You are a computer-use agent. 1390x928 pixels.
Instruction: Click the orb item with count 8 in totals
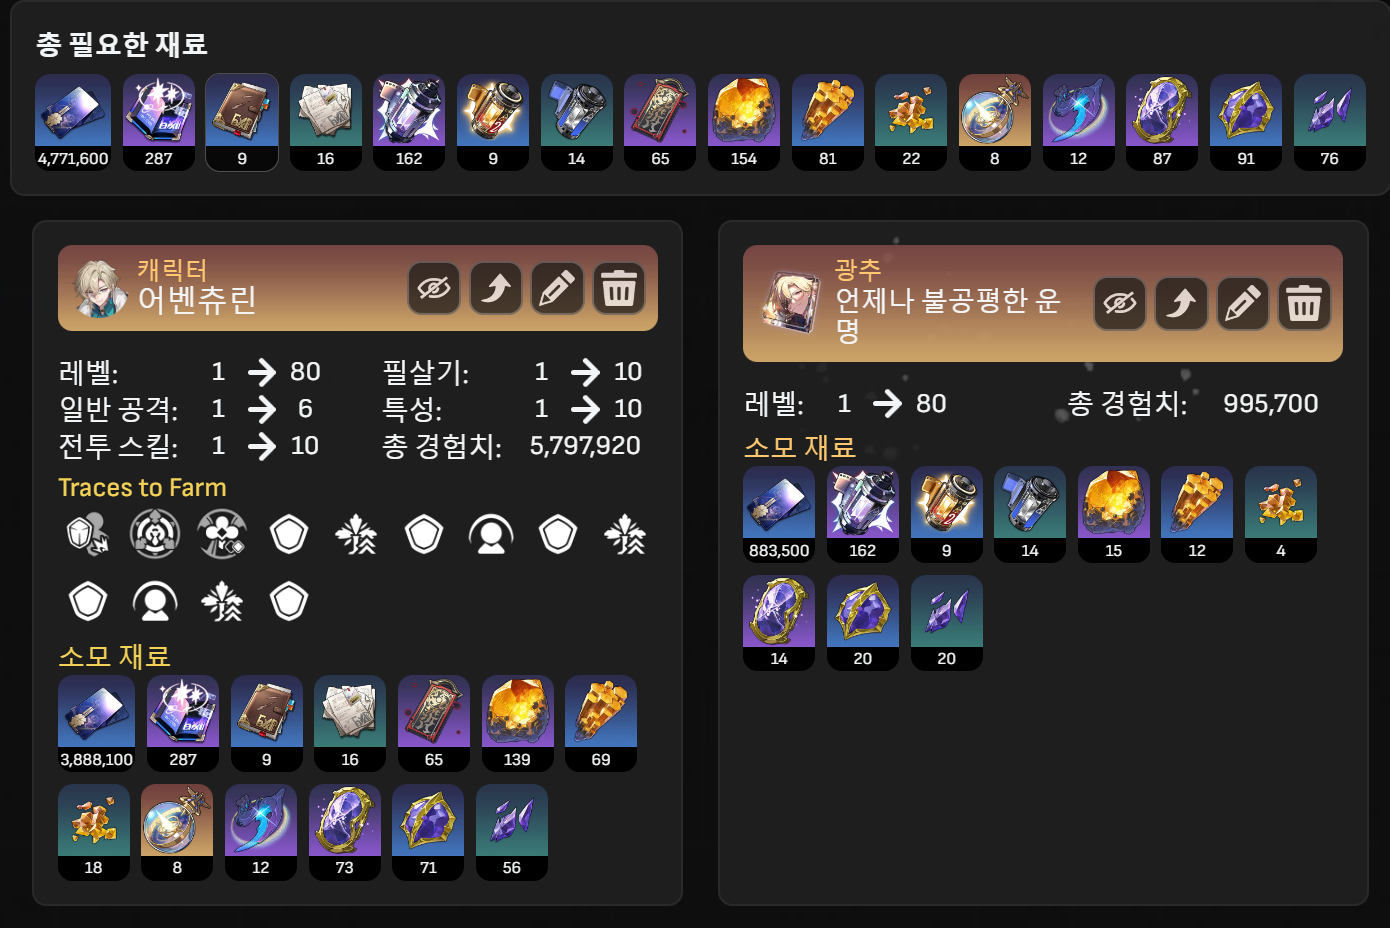(995, 122)
